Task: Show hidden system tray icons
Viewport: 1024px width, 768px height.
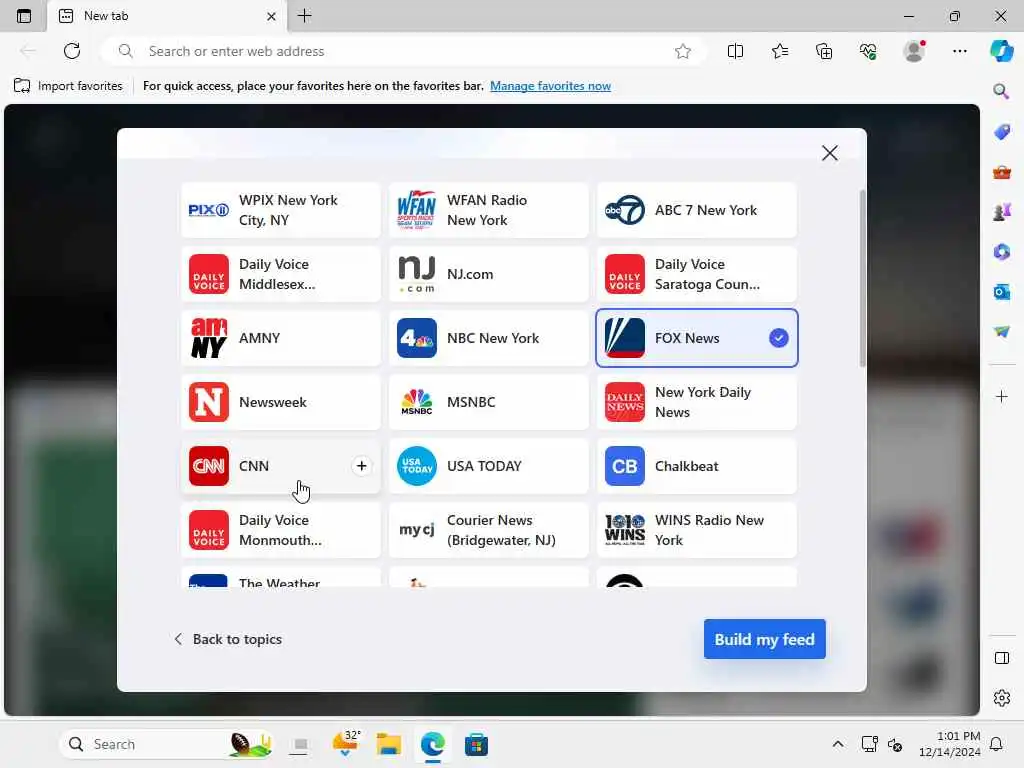Action: 838,744
